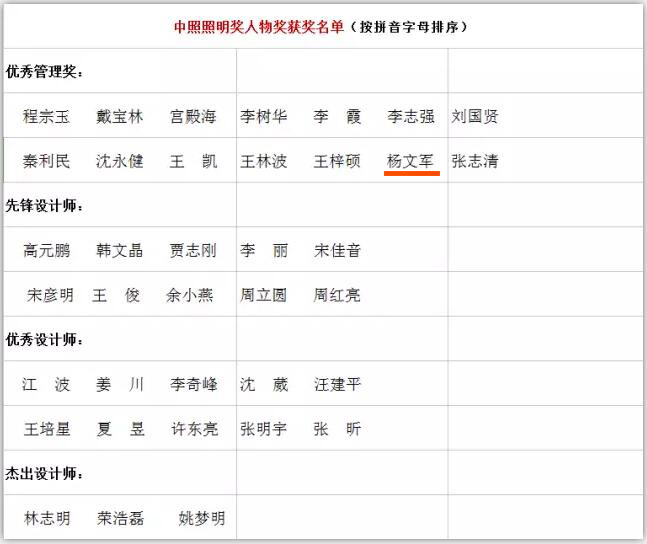Select the name 张志清

[475, 161]
